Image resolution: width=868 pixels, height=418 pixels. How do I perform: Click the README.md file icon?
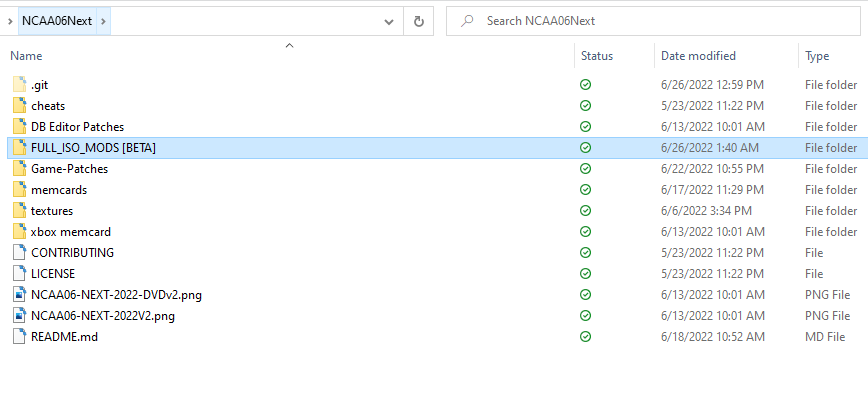click(19, 337)
